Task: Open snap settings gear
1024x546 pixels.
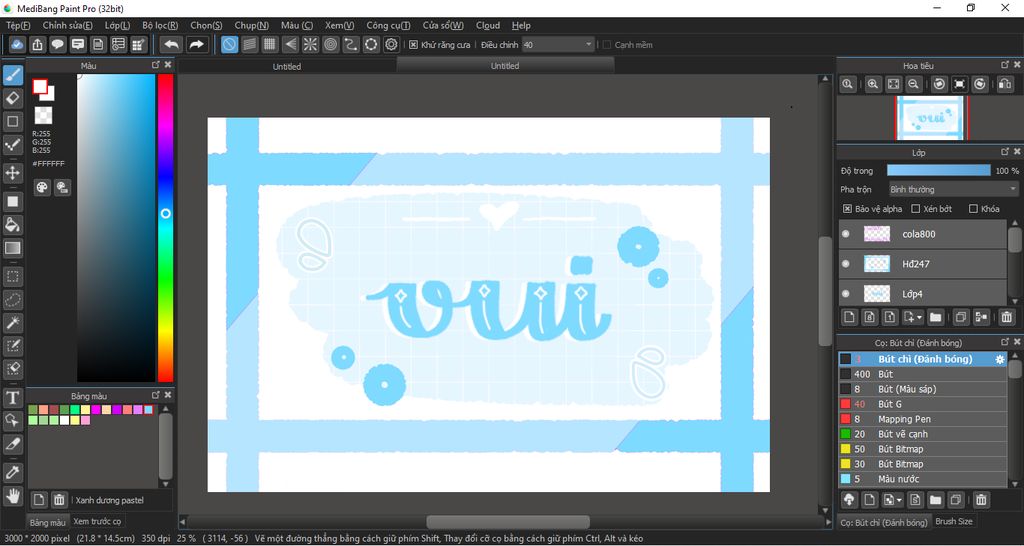Action: pyautogui.click(x=391, y=44)
